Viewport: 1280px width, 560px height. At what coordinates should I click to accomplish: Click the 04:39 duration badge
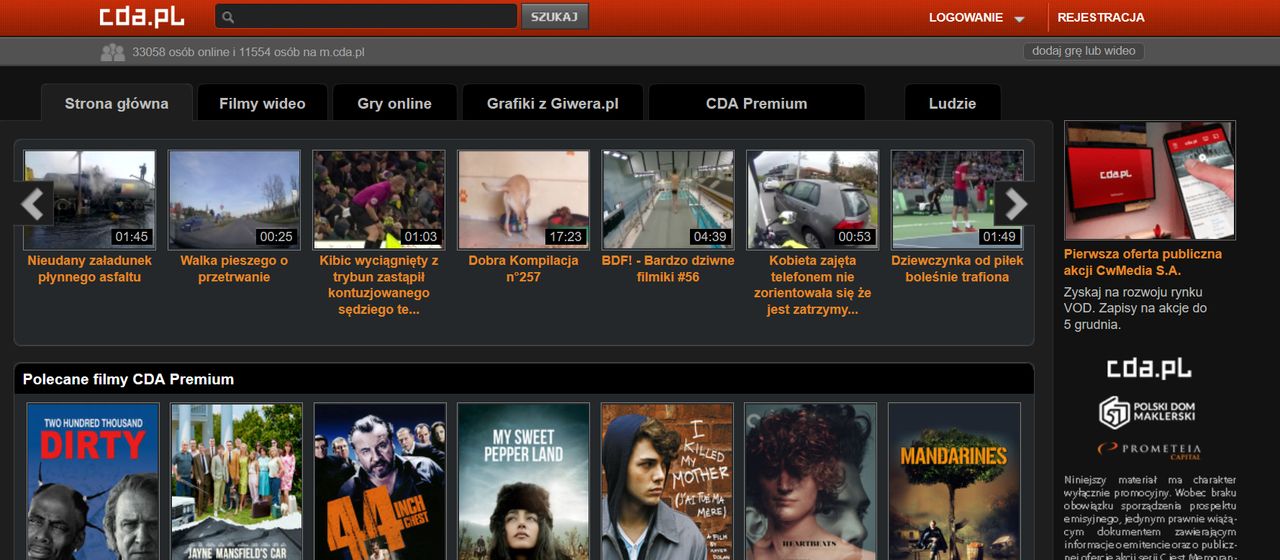(710, 237)
